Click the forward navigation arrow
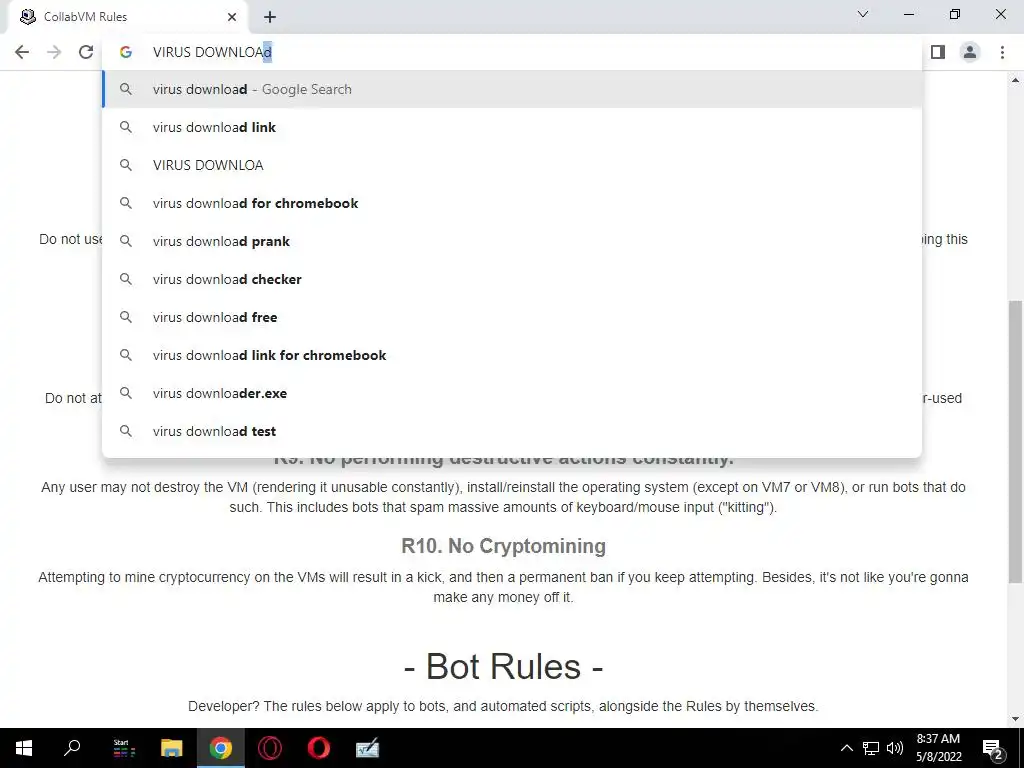 pos(54,52)
